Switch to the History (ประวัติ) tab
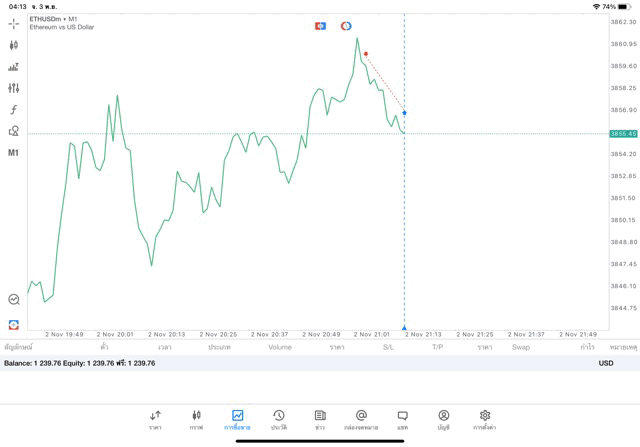 (278, 419)
